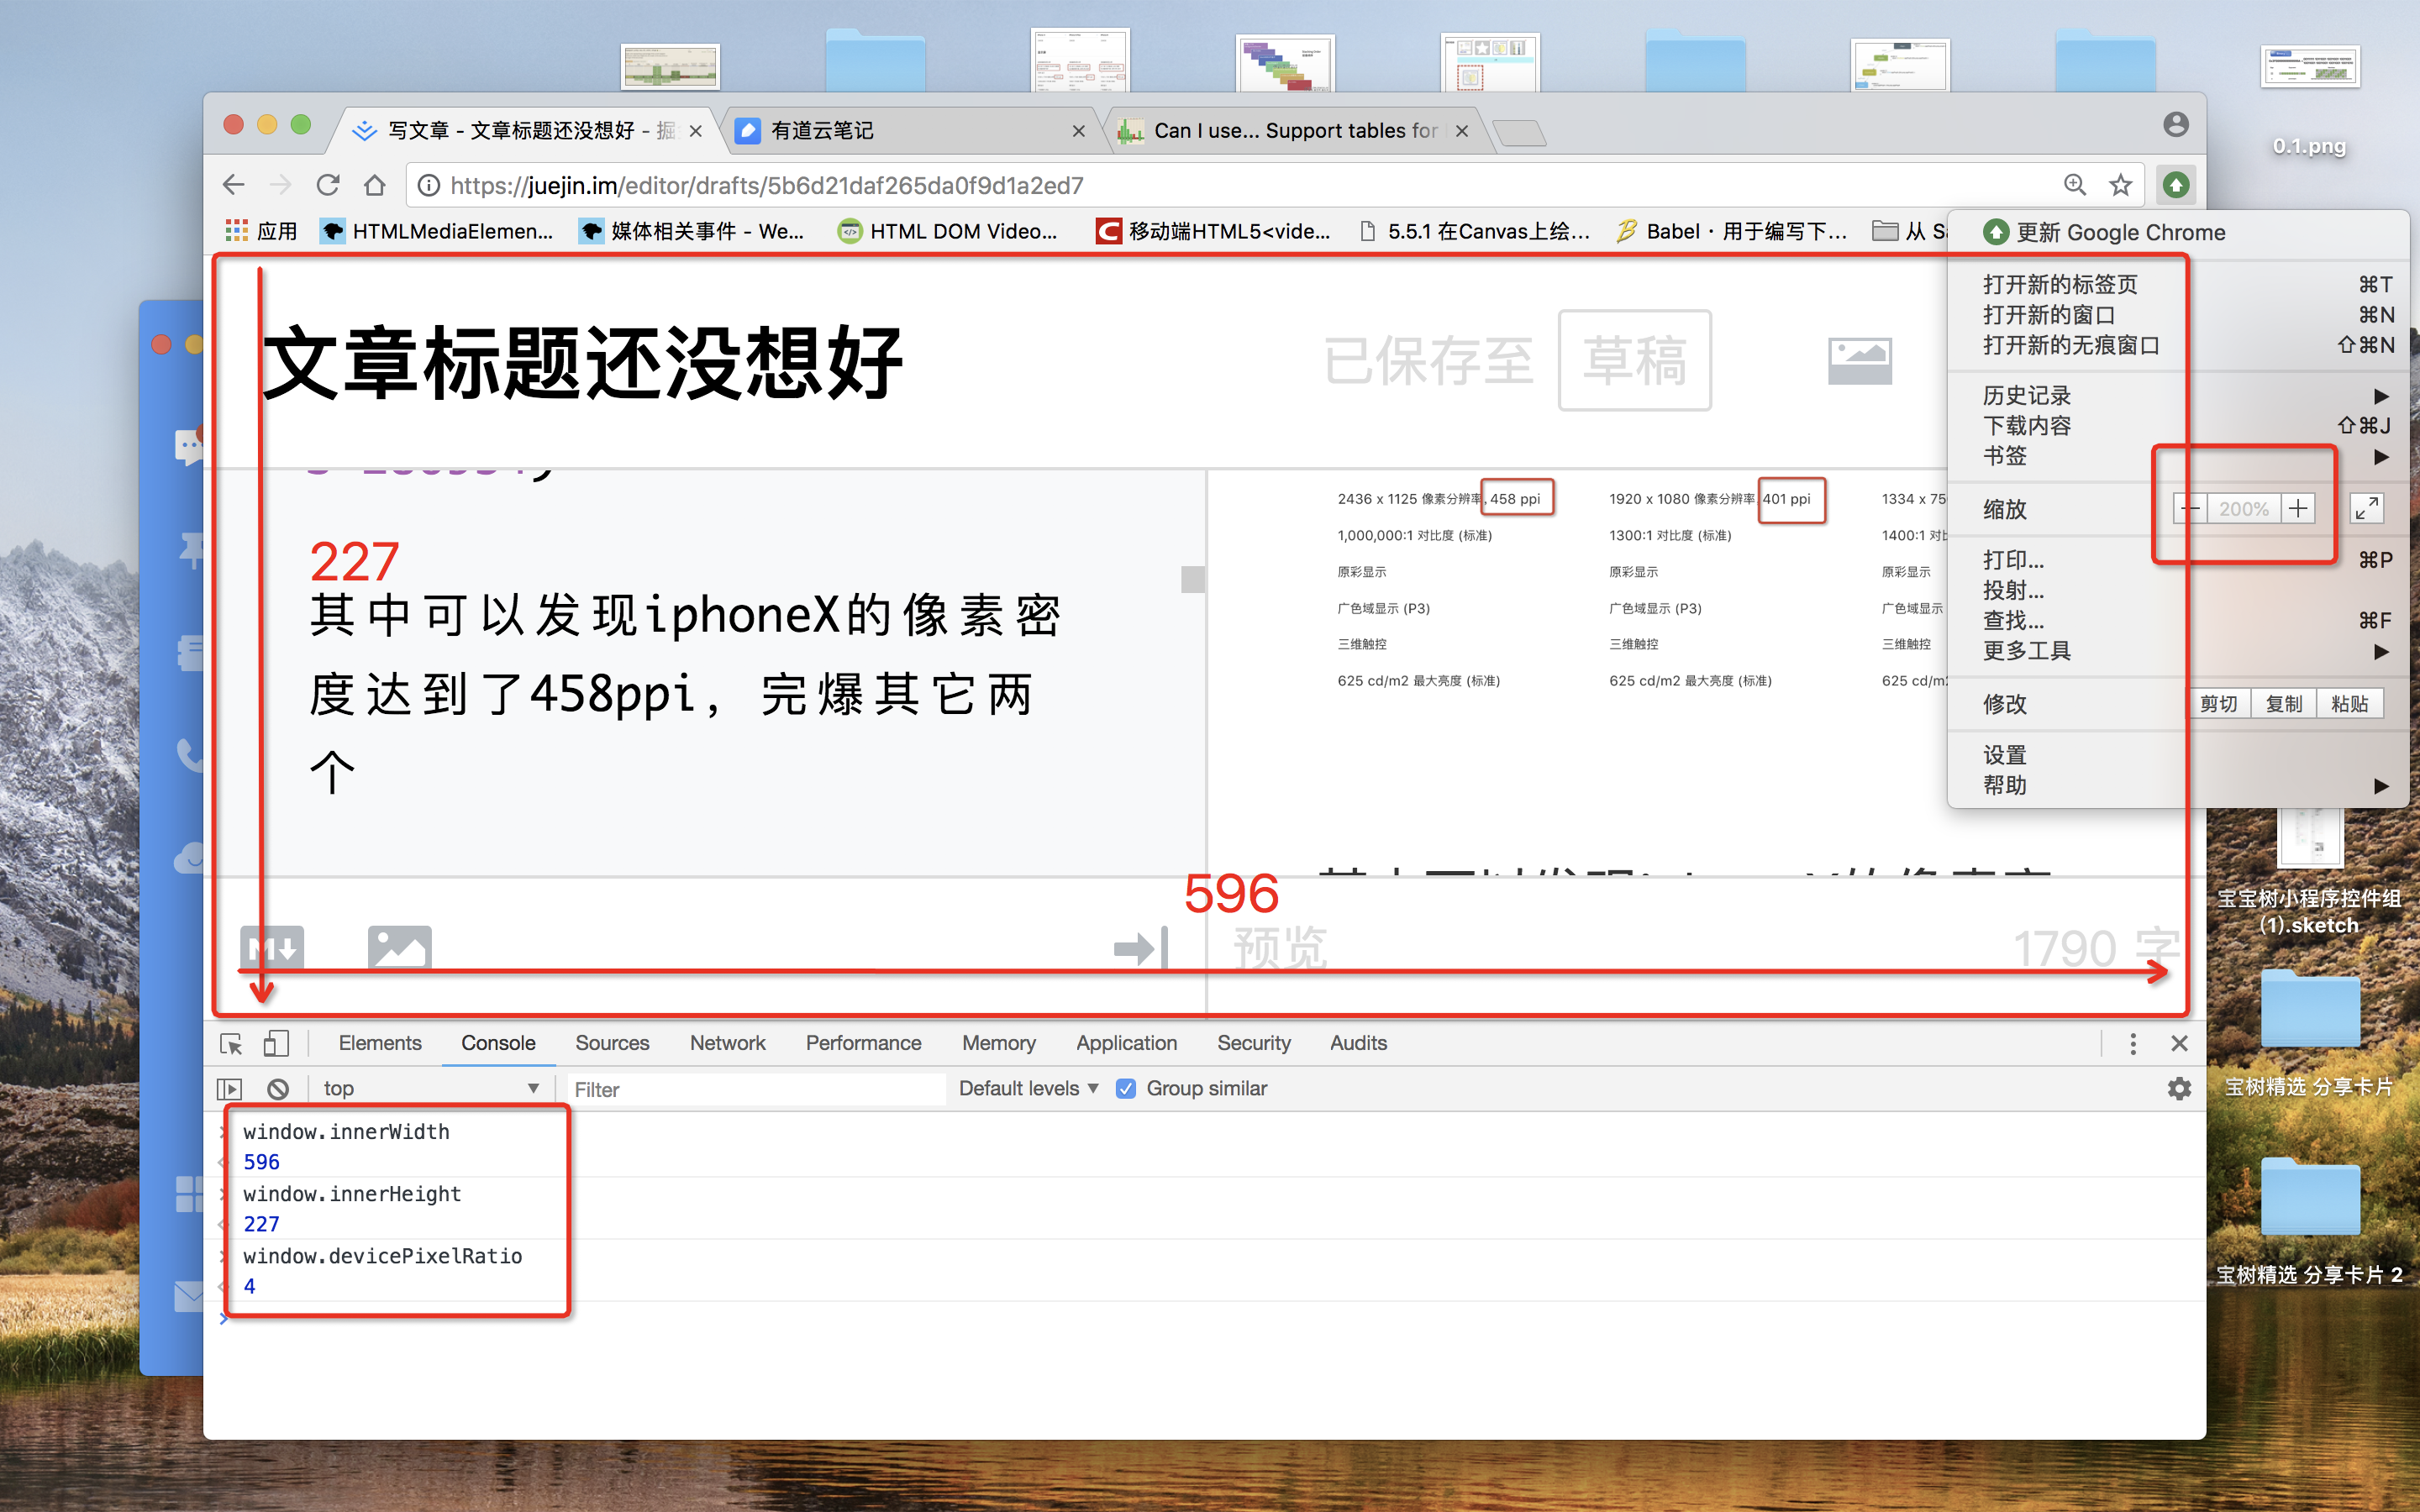
Task: Open the top context dropdown
Action: coord(430,1088)
